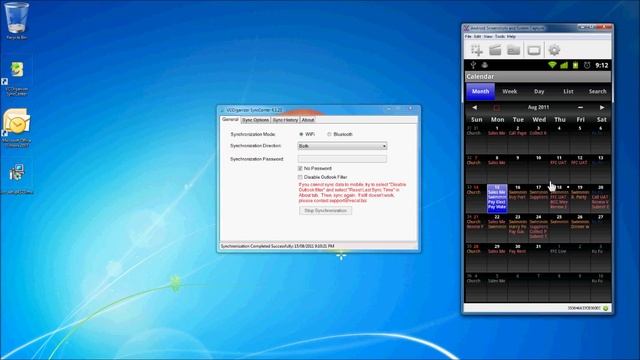Select August 30 in the calendar
Viewport: 640px width, 360px height.
(x=518, y=257)
